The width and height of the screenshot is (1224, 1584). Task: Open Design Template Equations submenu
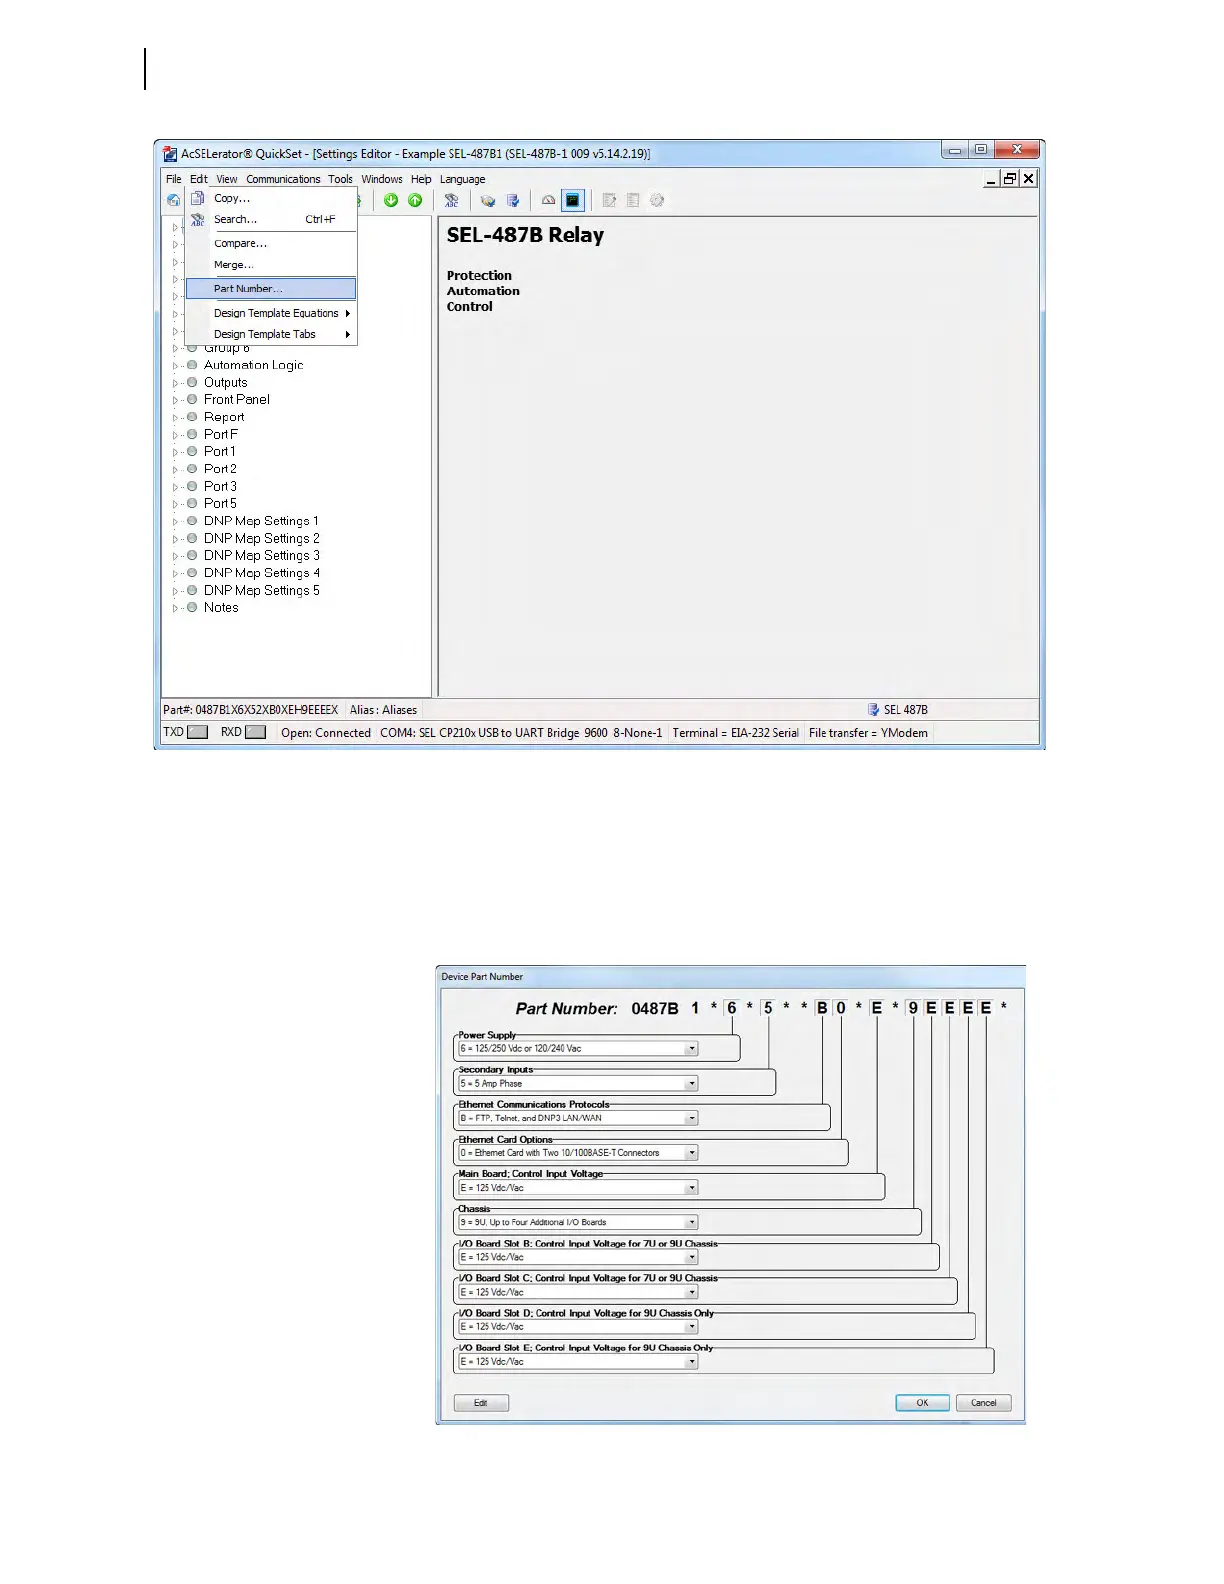pos(271,313)
